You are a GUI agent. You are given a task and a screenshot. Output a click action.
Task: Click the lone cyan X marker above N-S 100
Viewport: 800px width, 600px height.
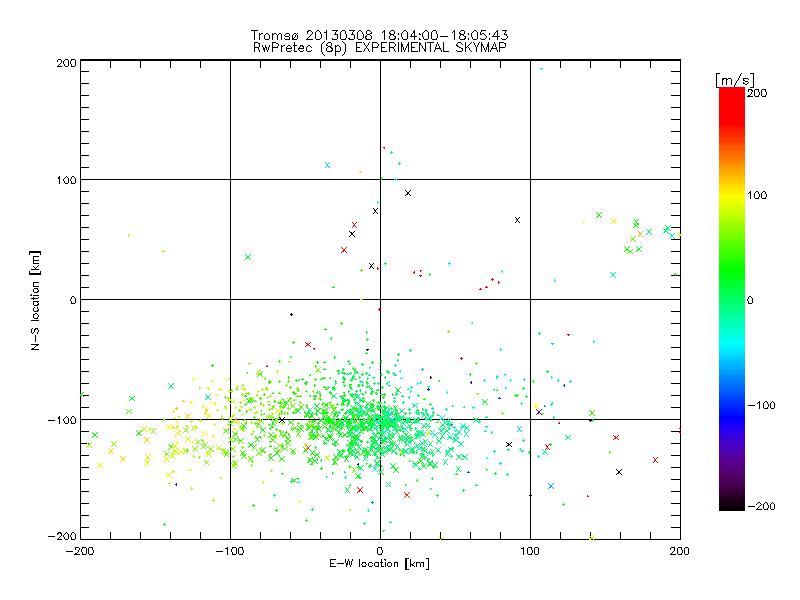[x=328, y=165]
